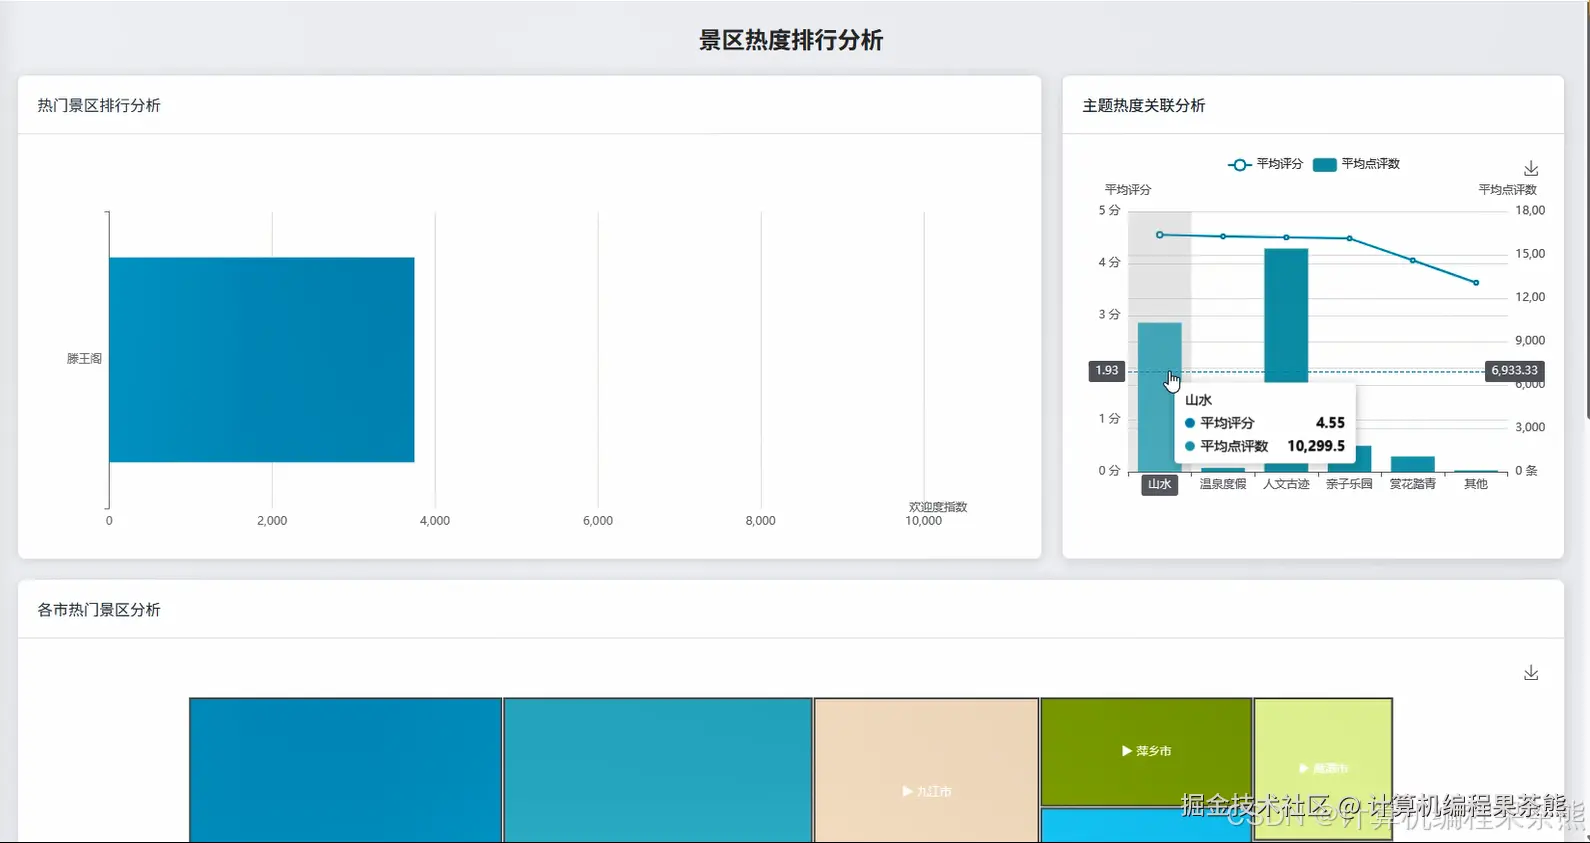The height and width of the screenshot is (843, 1590).
Task: Select the 山水 bar in the theme chart
Action: pyautogui.click(x=1159, y=397)
